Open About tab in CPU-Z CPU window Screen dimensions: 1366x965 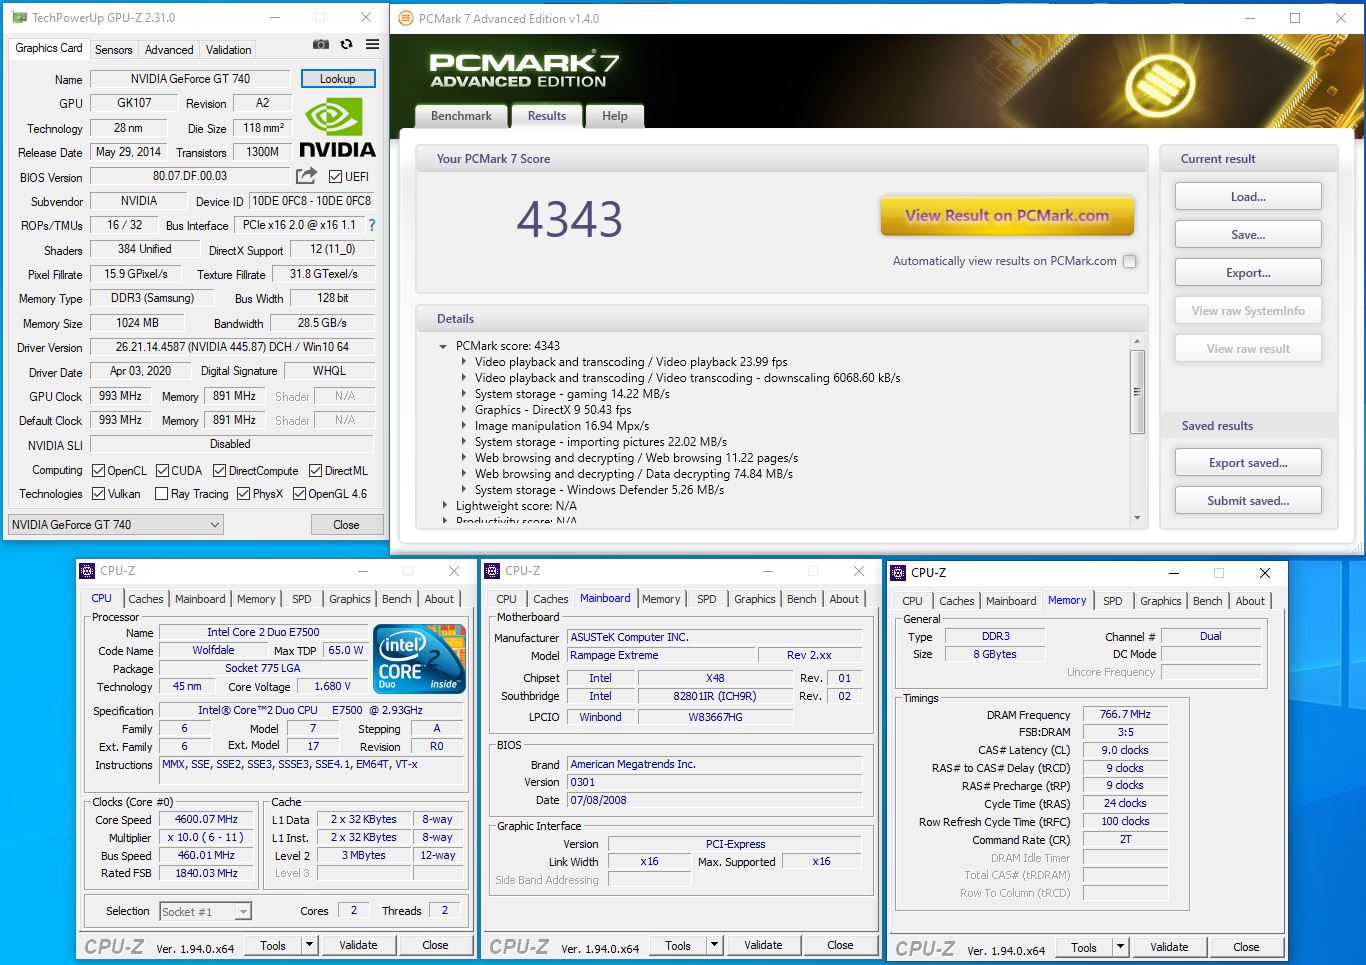[x=439, y=599]
